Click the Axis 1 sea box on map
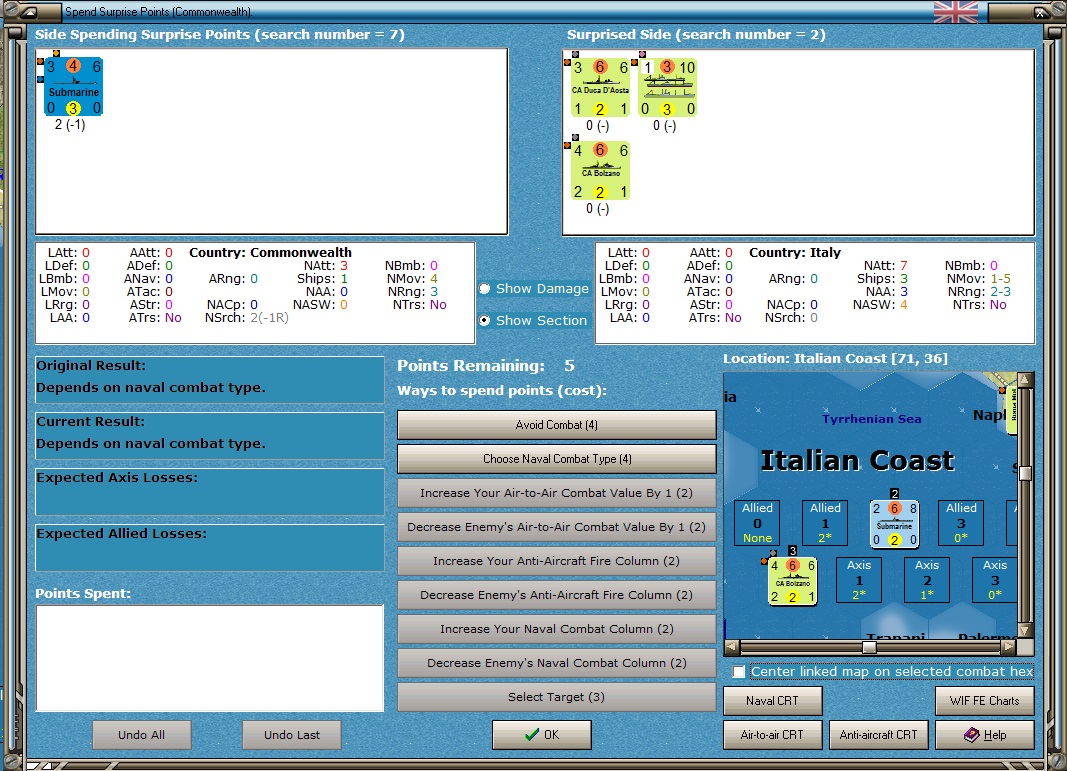 click(859, 580)
